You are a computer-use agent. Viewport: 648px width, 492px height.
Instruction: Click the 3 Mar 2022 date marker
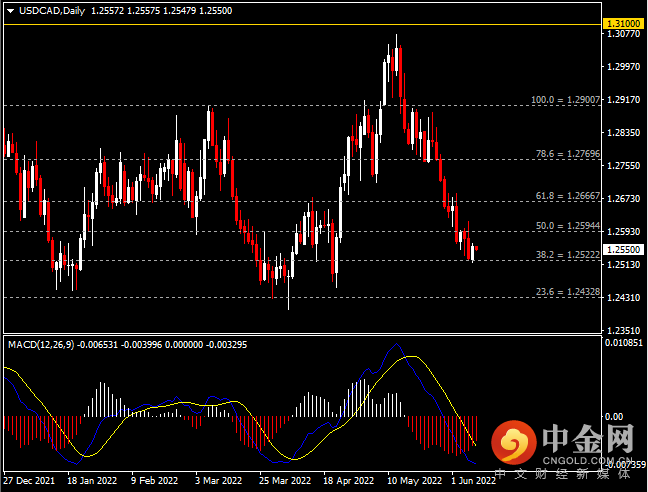218,480
